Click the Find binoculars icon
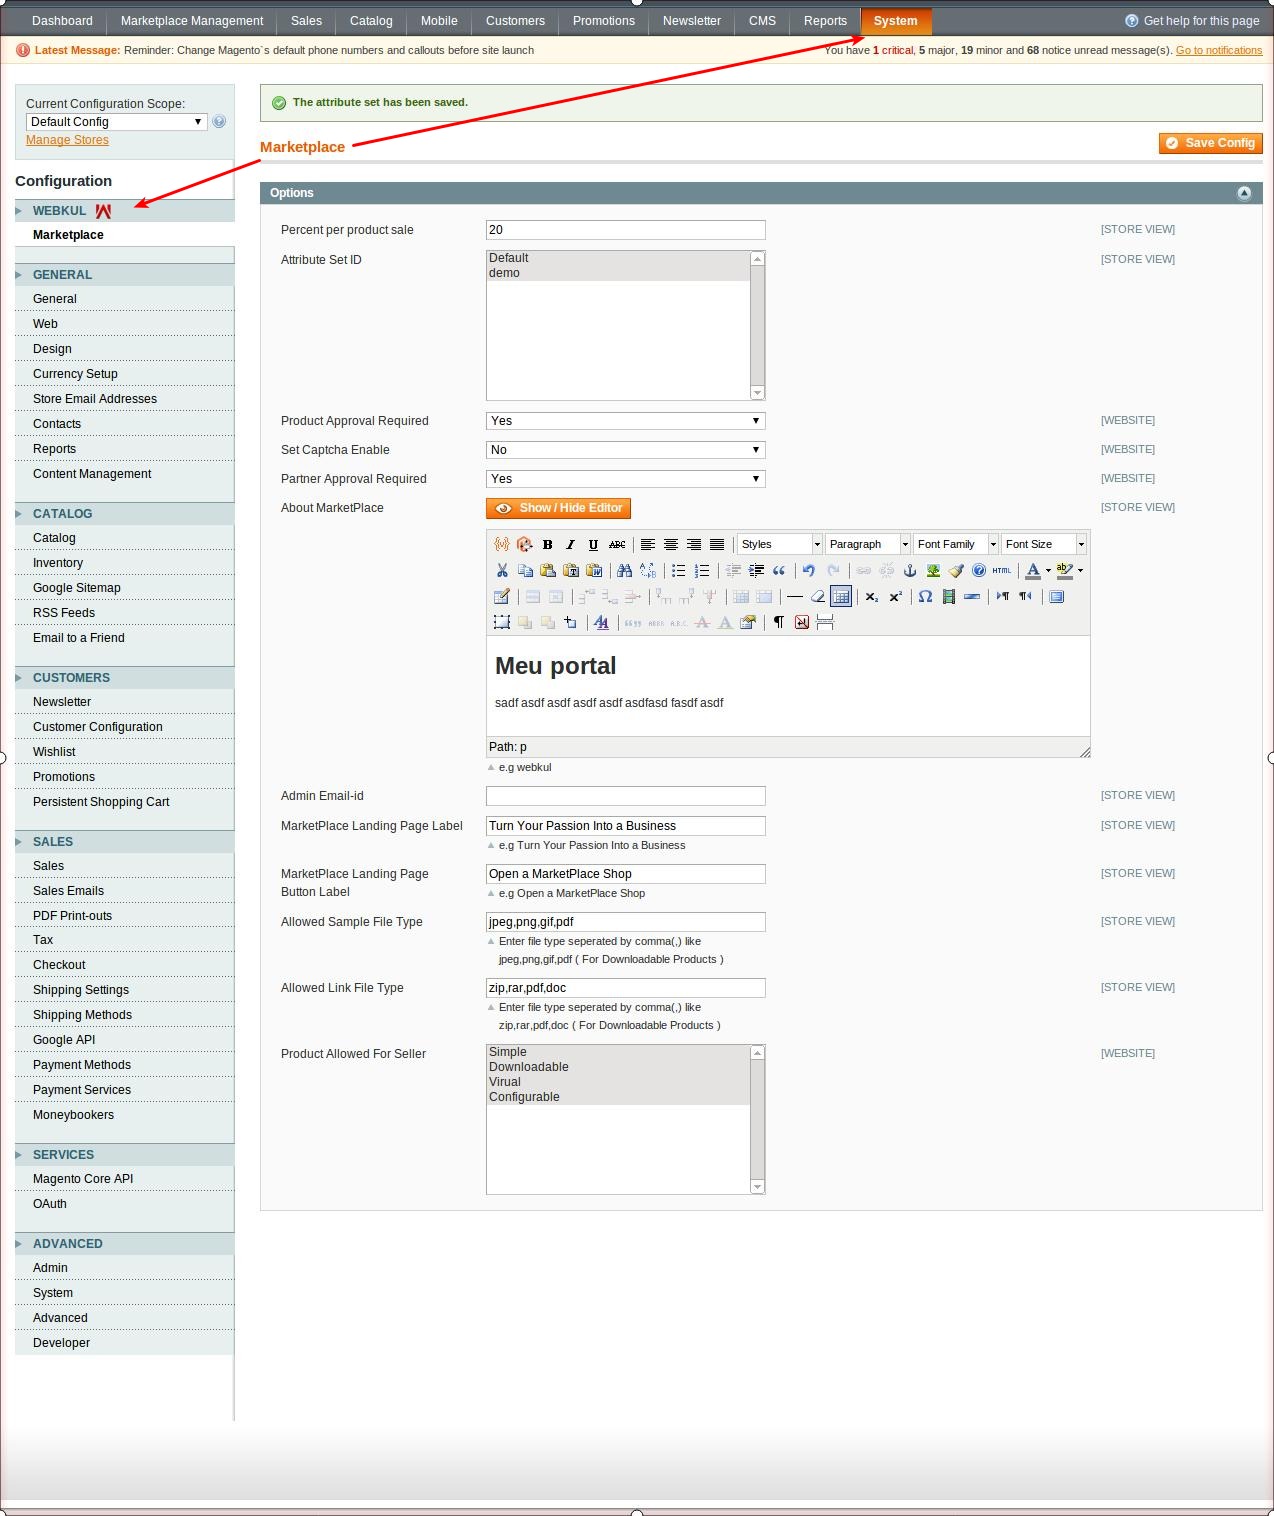The width and height of the screenshot is (1274, 1516). point(624,570)
